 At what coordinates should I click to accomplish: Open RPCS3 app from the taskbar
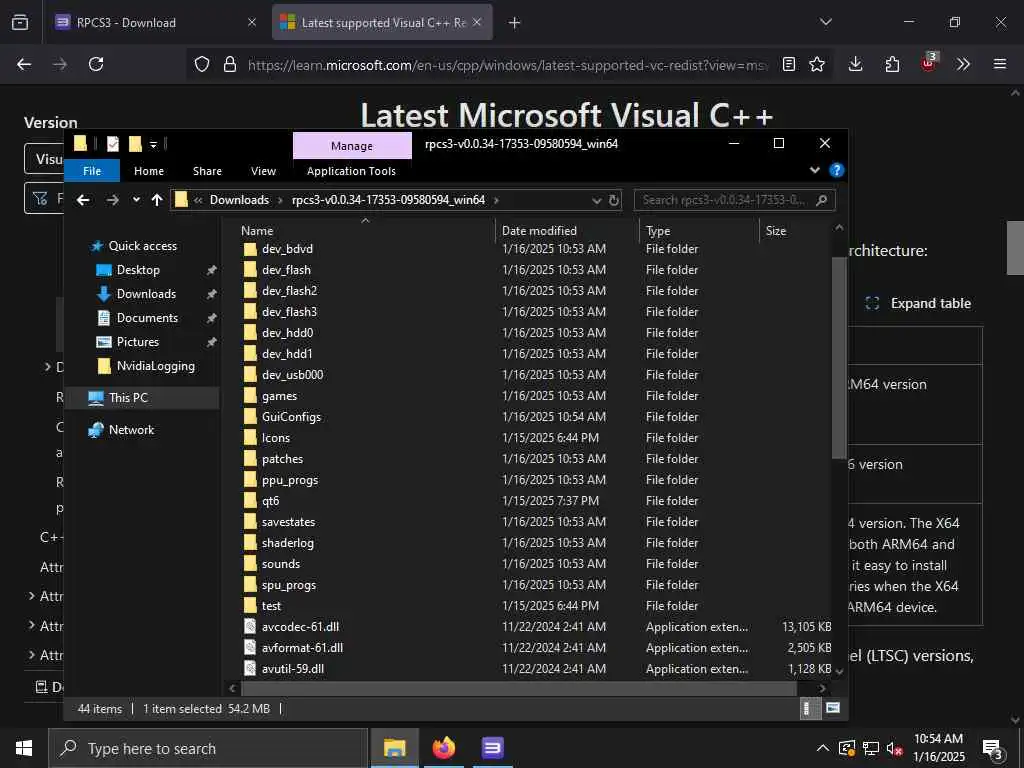tap(492, 748)
